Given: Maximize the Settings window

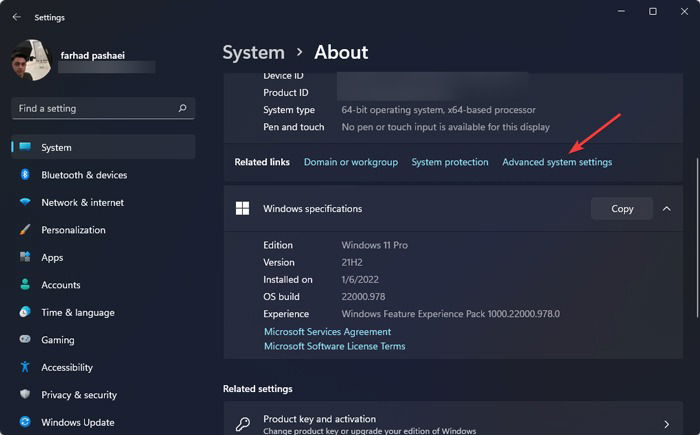Looking at the screenshot, I should coord(653,11).
